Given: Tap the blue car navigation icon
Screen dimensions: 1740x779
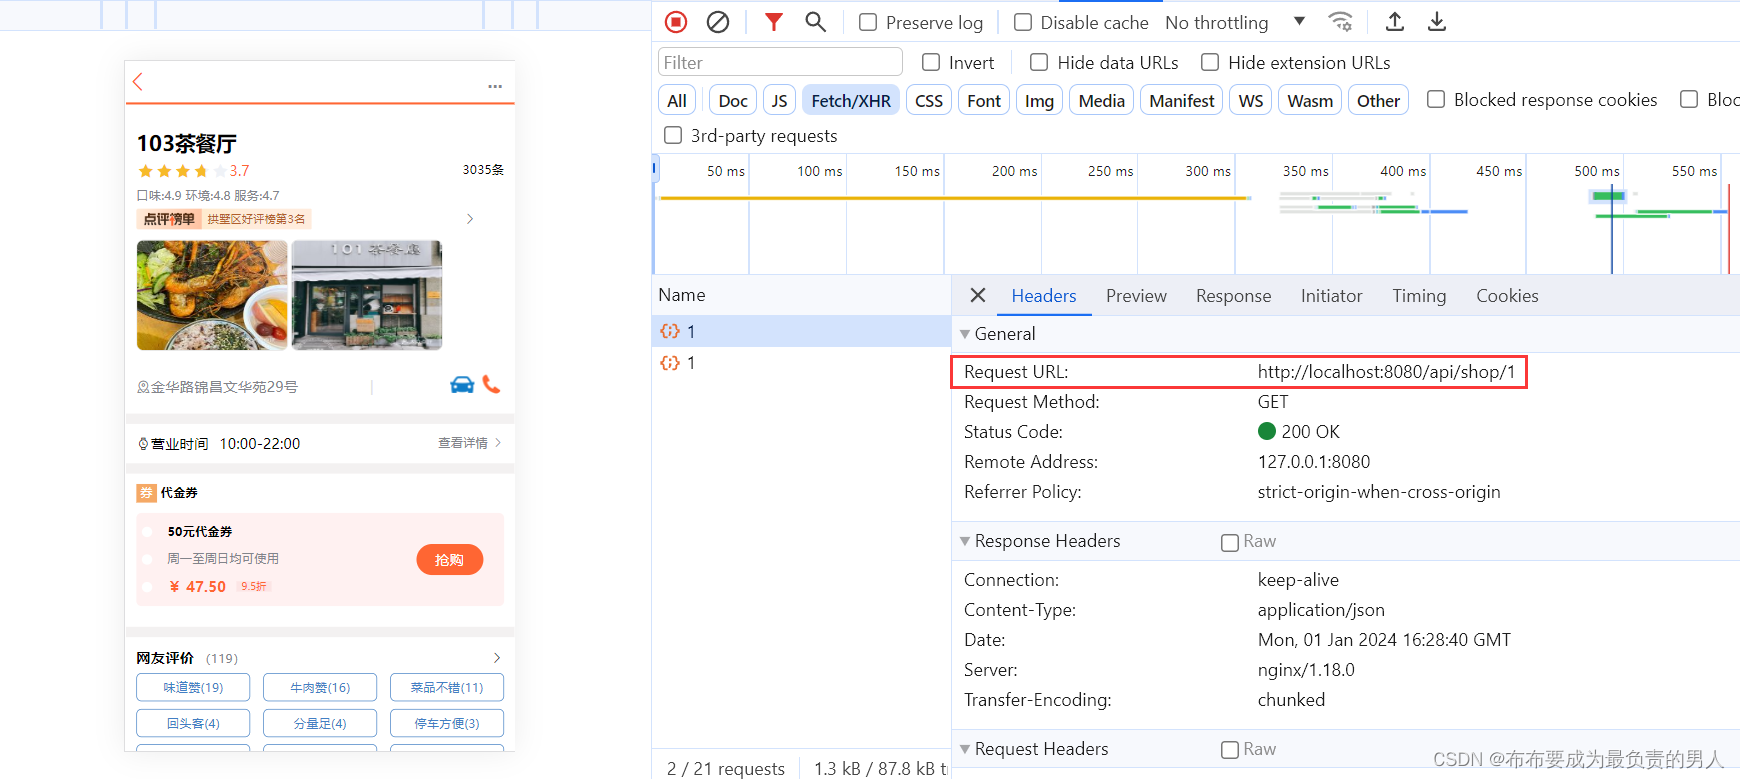Looking at the screenshot, I should 462,385.
